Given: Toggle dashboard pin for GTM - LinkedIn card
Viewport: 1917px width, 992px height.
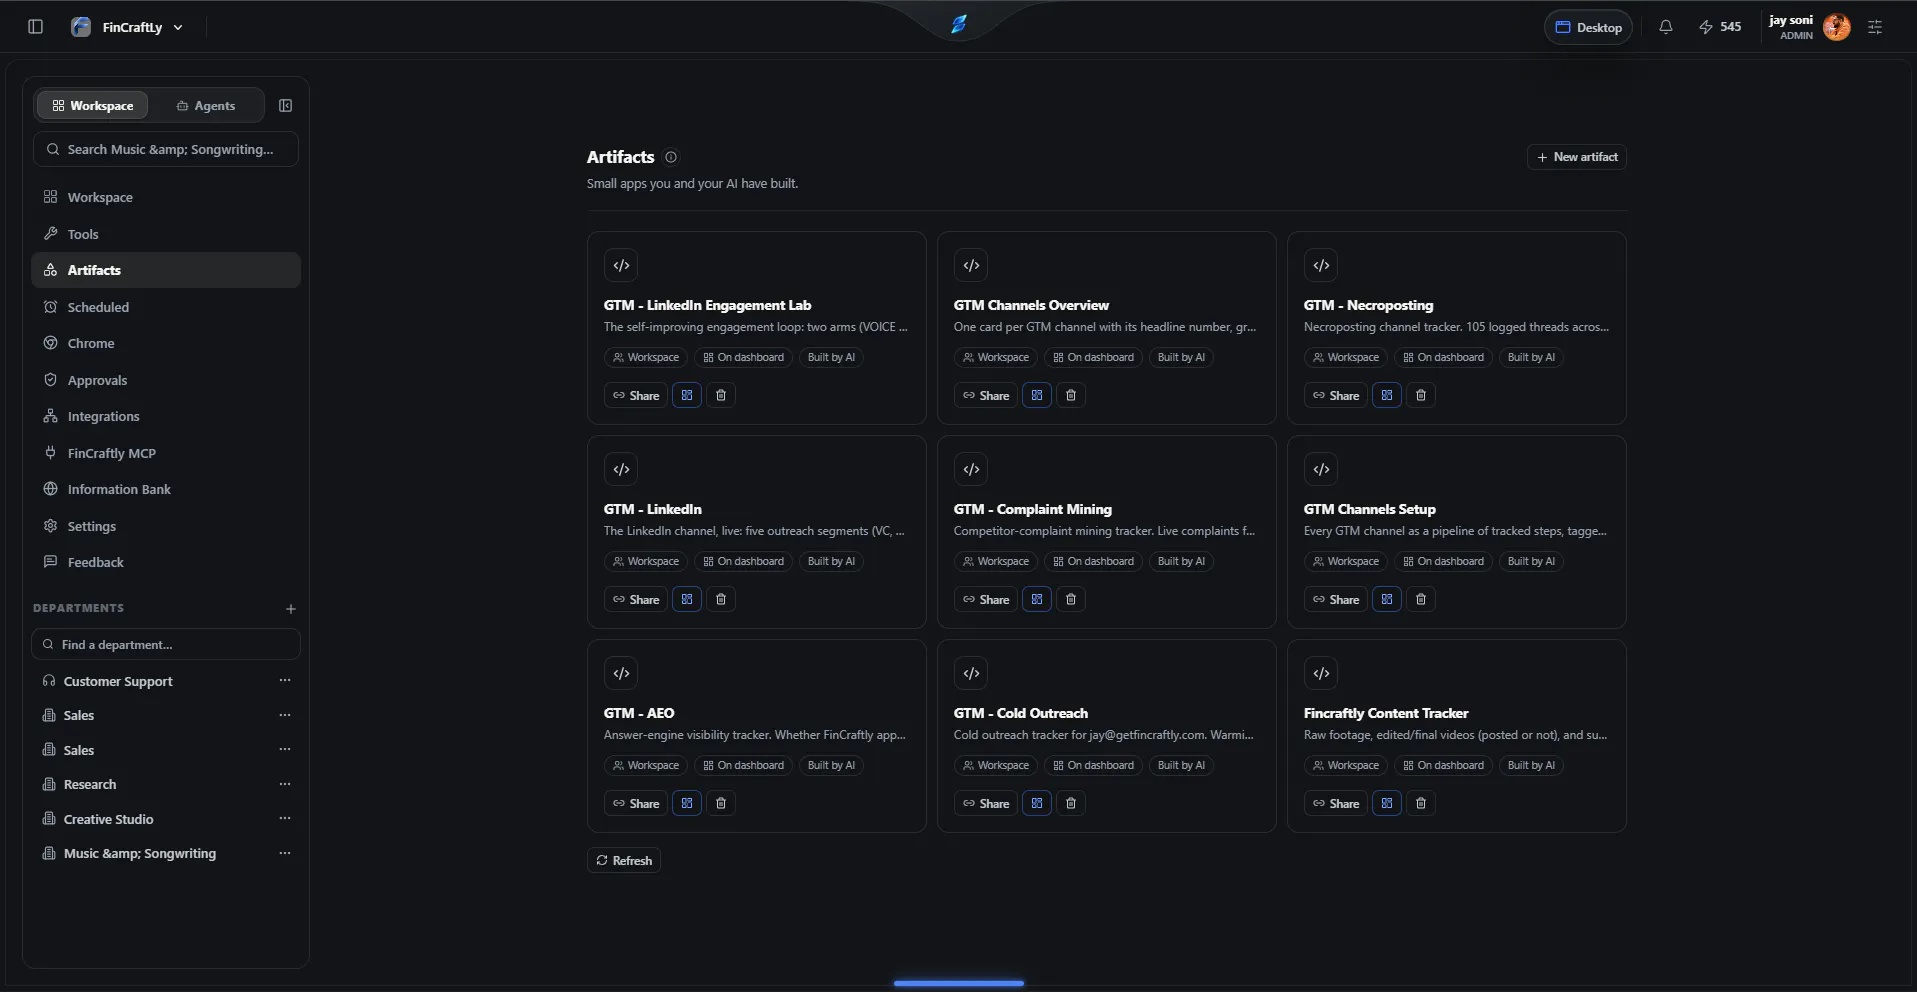Looking at the screenshot, I should coord(687,599).
